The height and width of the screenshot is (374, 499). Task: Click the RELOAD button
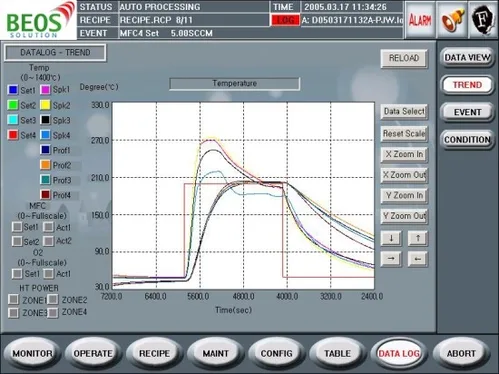404,59
